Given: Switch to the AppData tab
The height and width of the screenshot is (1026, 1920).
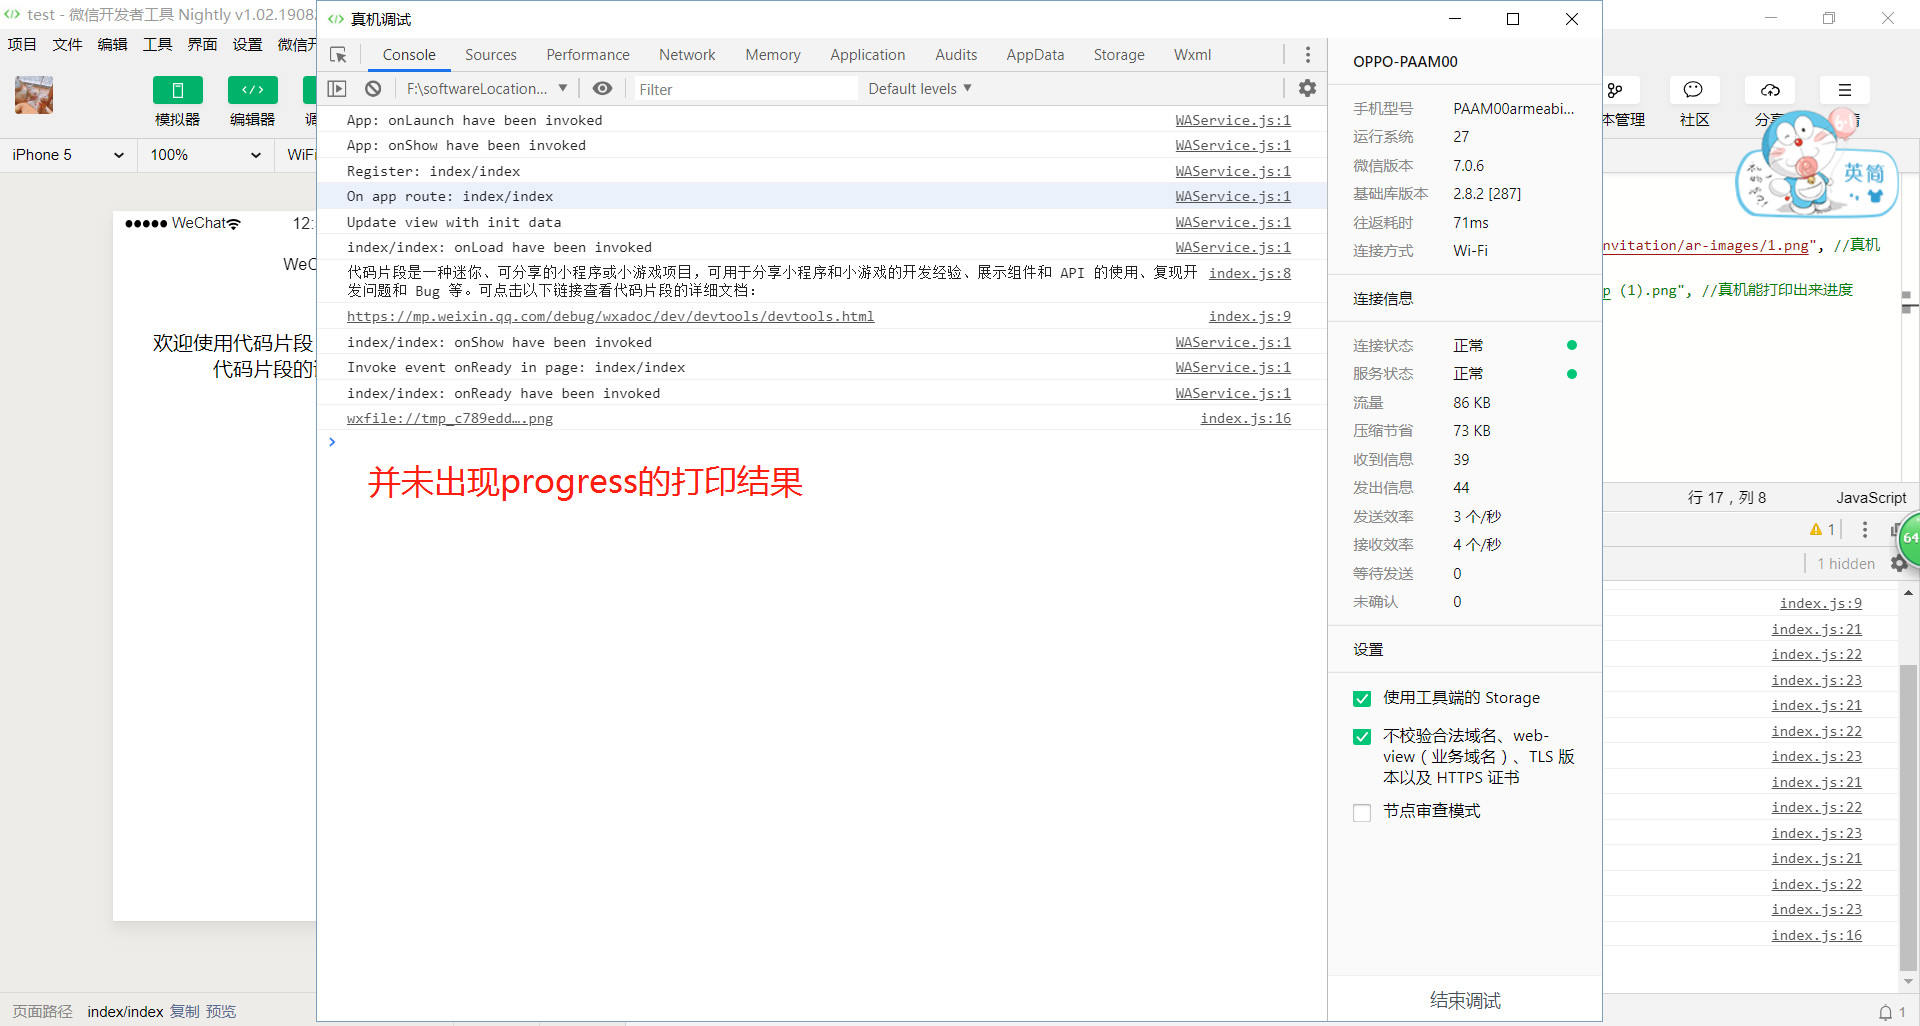Looking at the screenshot, I should coord(1035,55).
